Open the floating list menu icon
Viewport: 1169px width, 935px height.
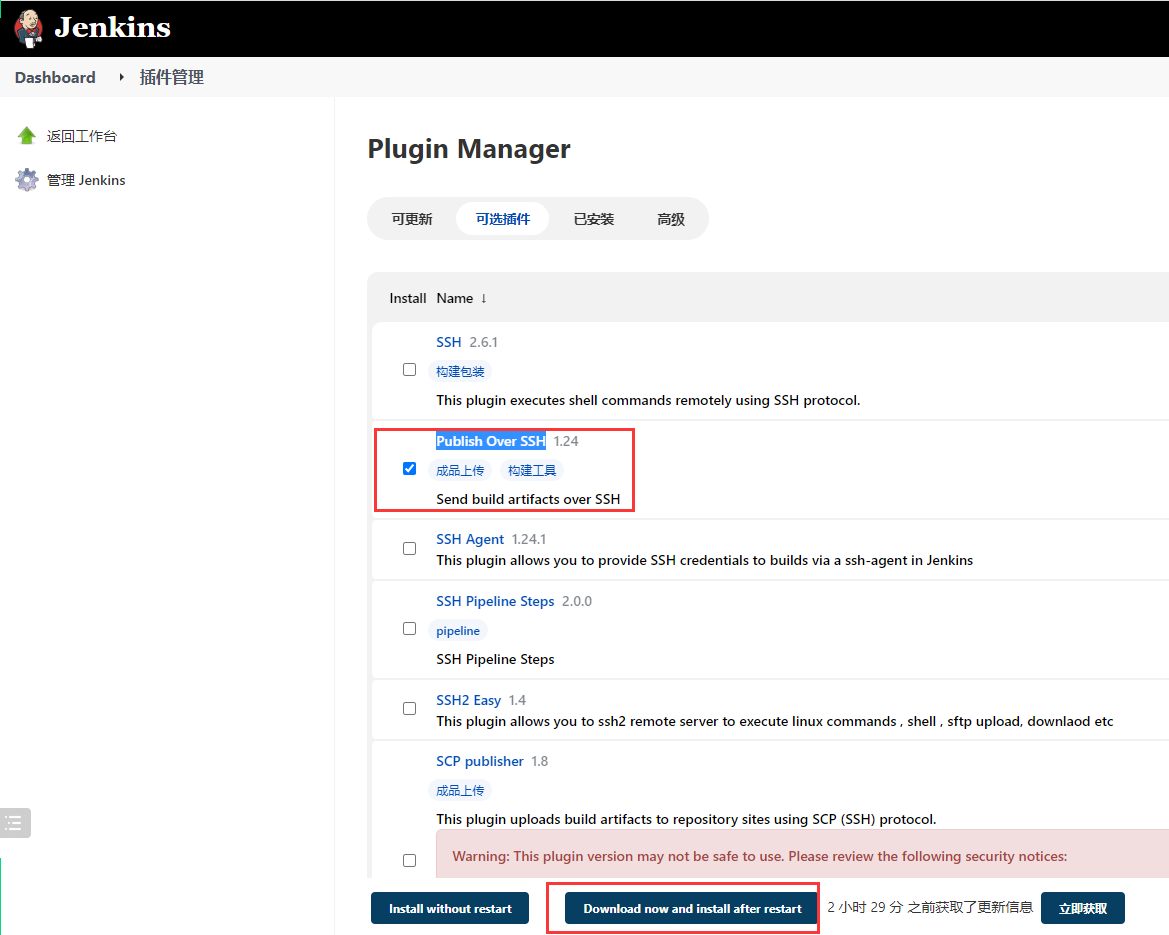[15, 823]
